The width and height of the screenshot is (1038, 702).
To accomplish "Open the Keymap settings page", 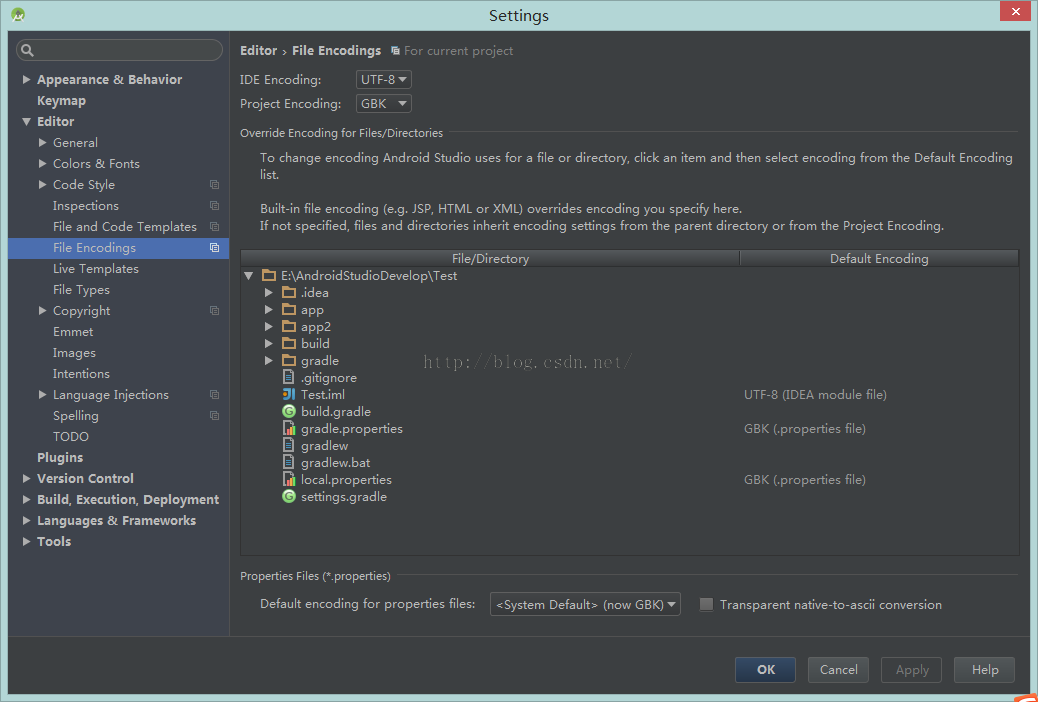I will [61, 101].
